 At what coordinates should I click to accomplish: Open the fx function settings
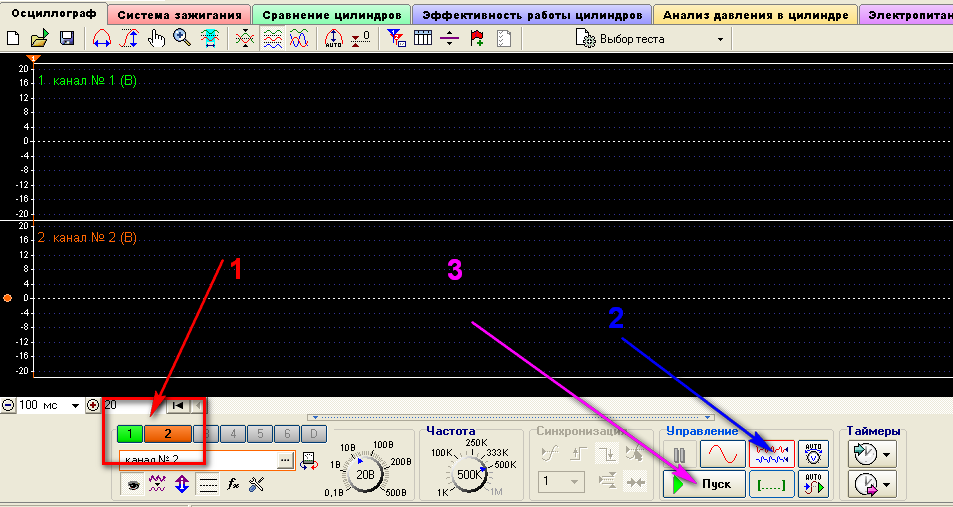[x=232, y=485]
